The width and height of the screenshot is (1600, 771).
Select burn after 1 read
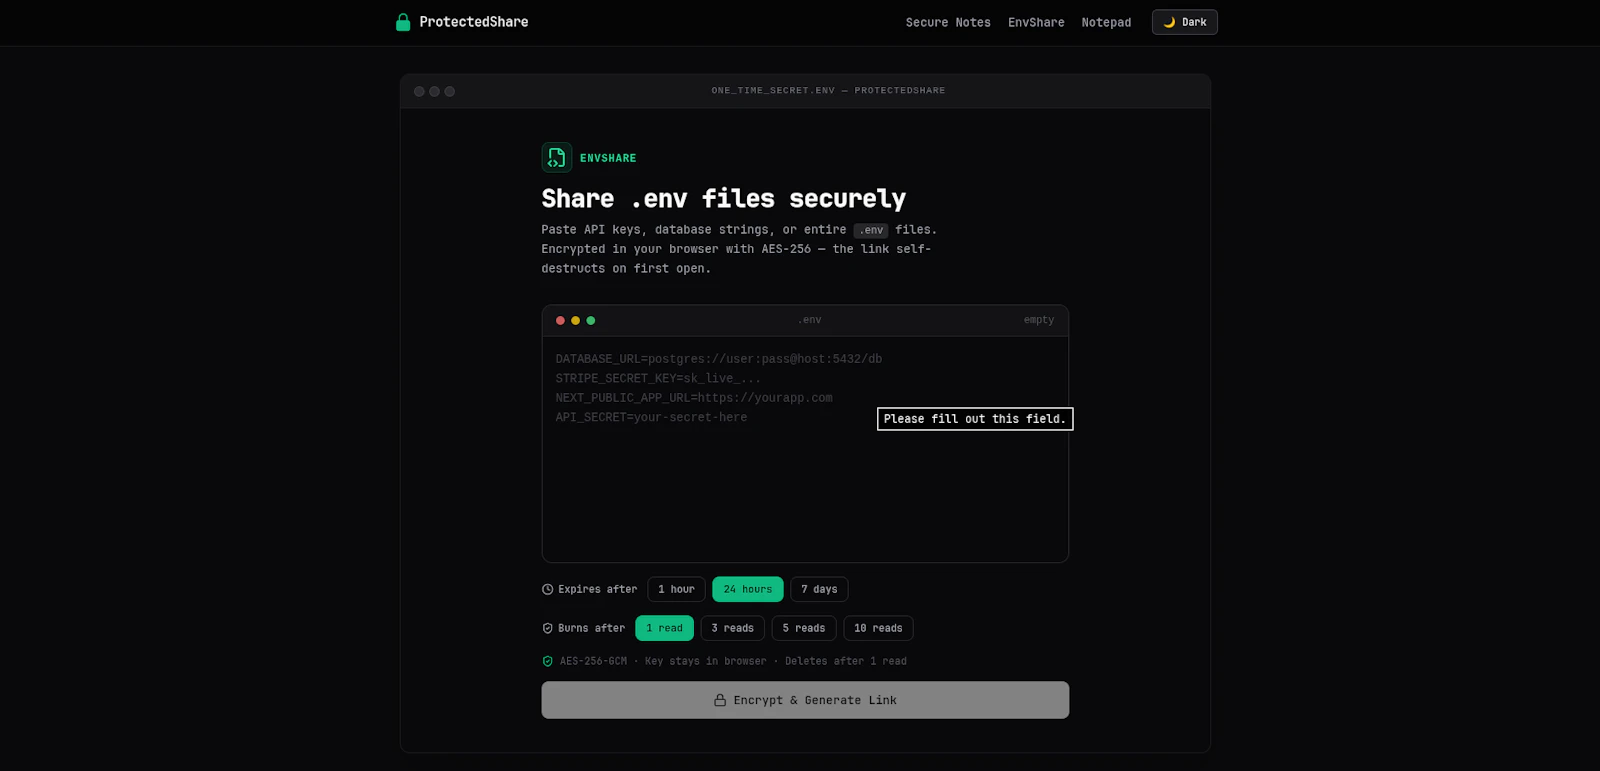coord(664,628)
